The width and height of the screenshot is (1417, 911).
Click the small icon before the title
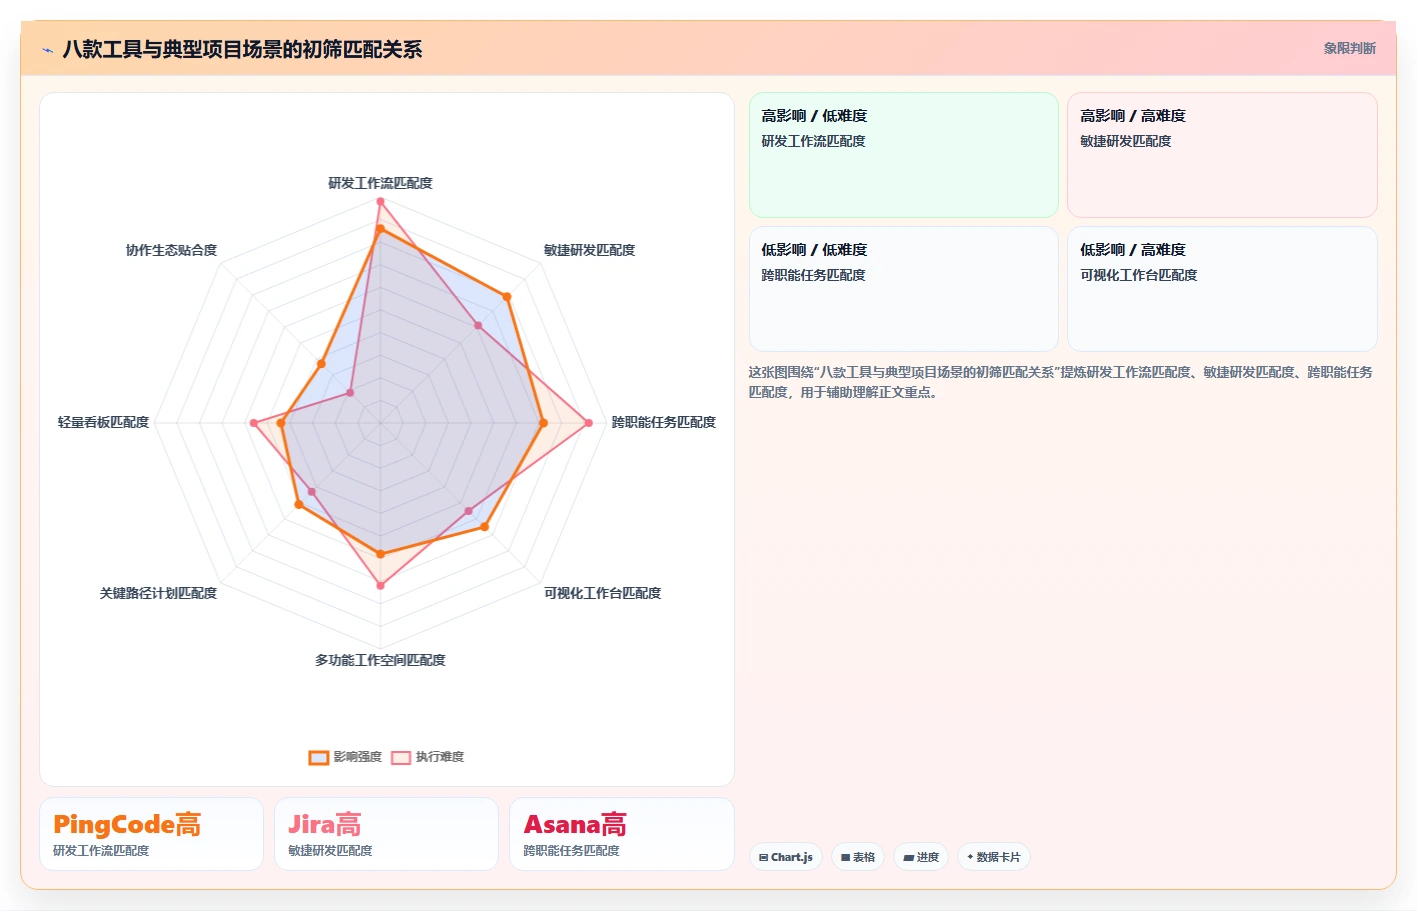47,50
